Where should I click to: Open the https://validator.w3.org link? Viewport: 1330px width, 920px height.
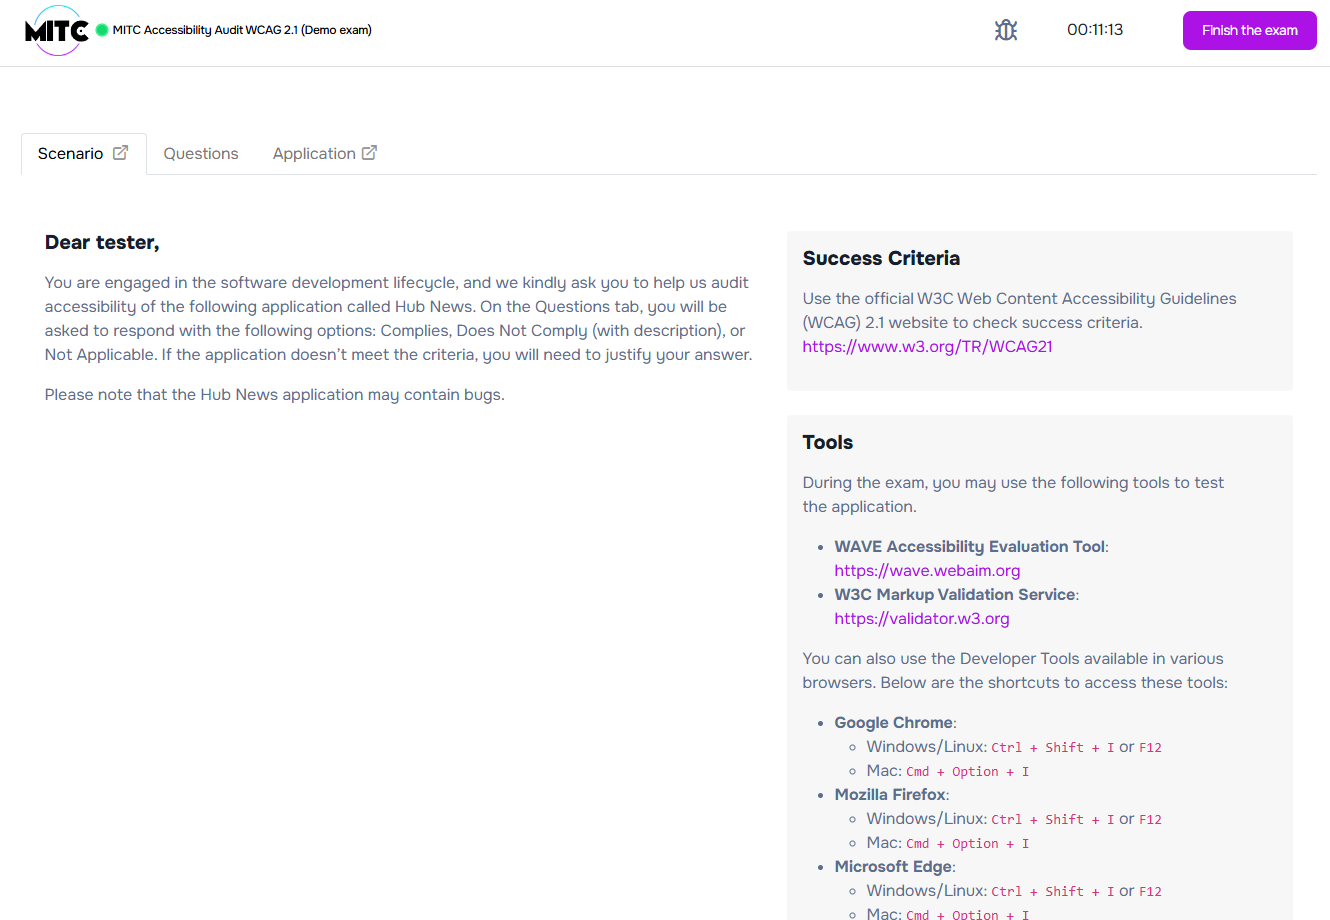point(921,618)
